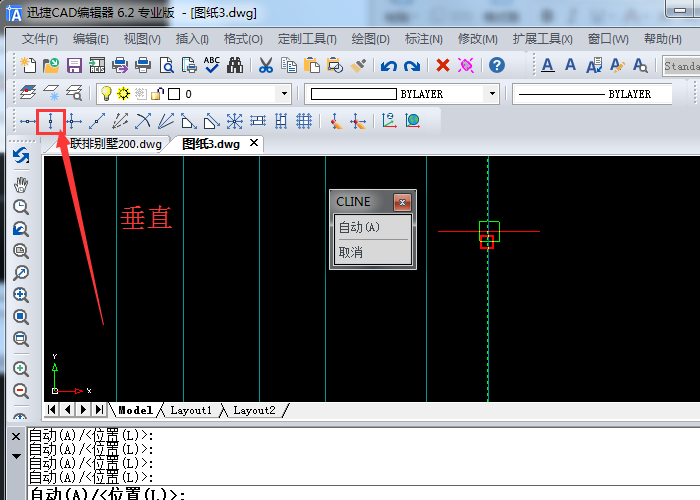The height and width of the screenshot is (500, 700).
Task: Click the match properties brush icon
Action: point(358,66)
